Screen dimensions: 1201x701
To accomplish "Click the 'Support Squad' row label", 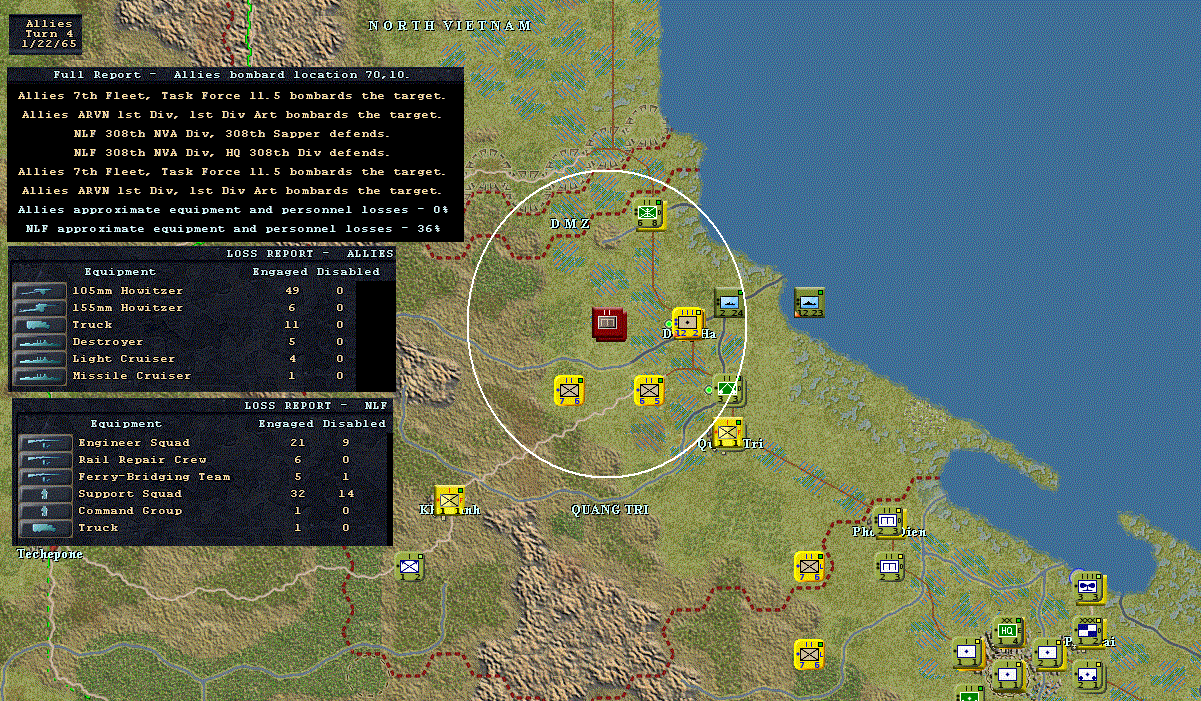I will point(130,494).
